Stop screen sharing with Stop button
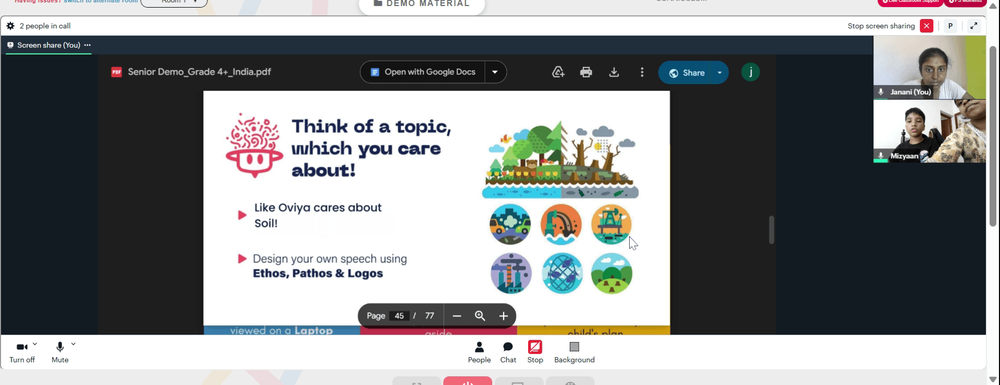The image size is (1000, 385). coord(535,352)
